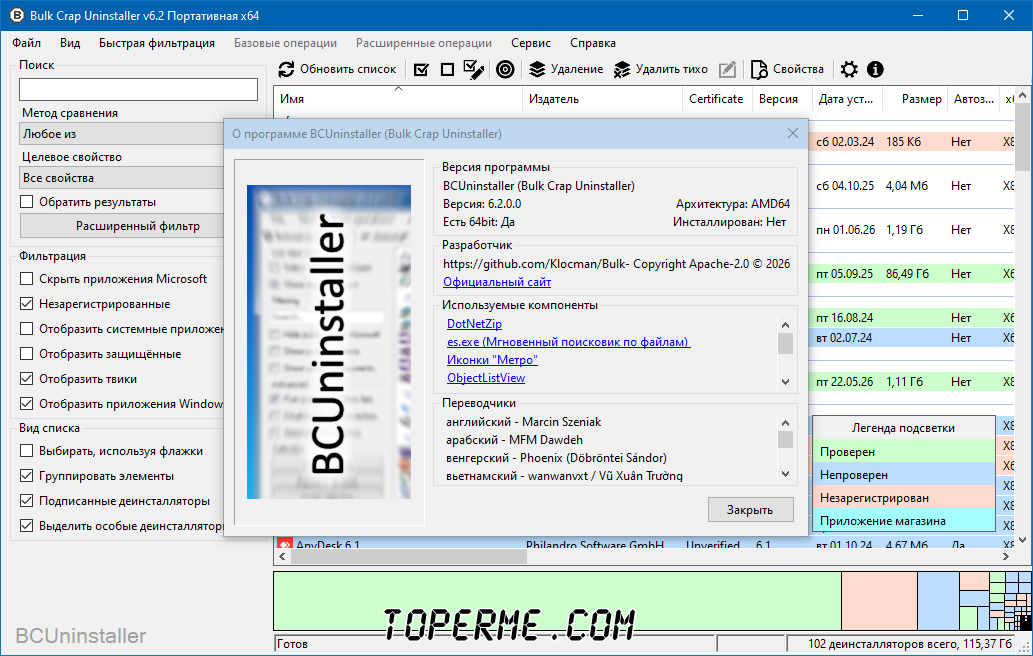Open the "Файл" menu
Screen dimensions: 1033x656
coord(26,43)
